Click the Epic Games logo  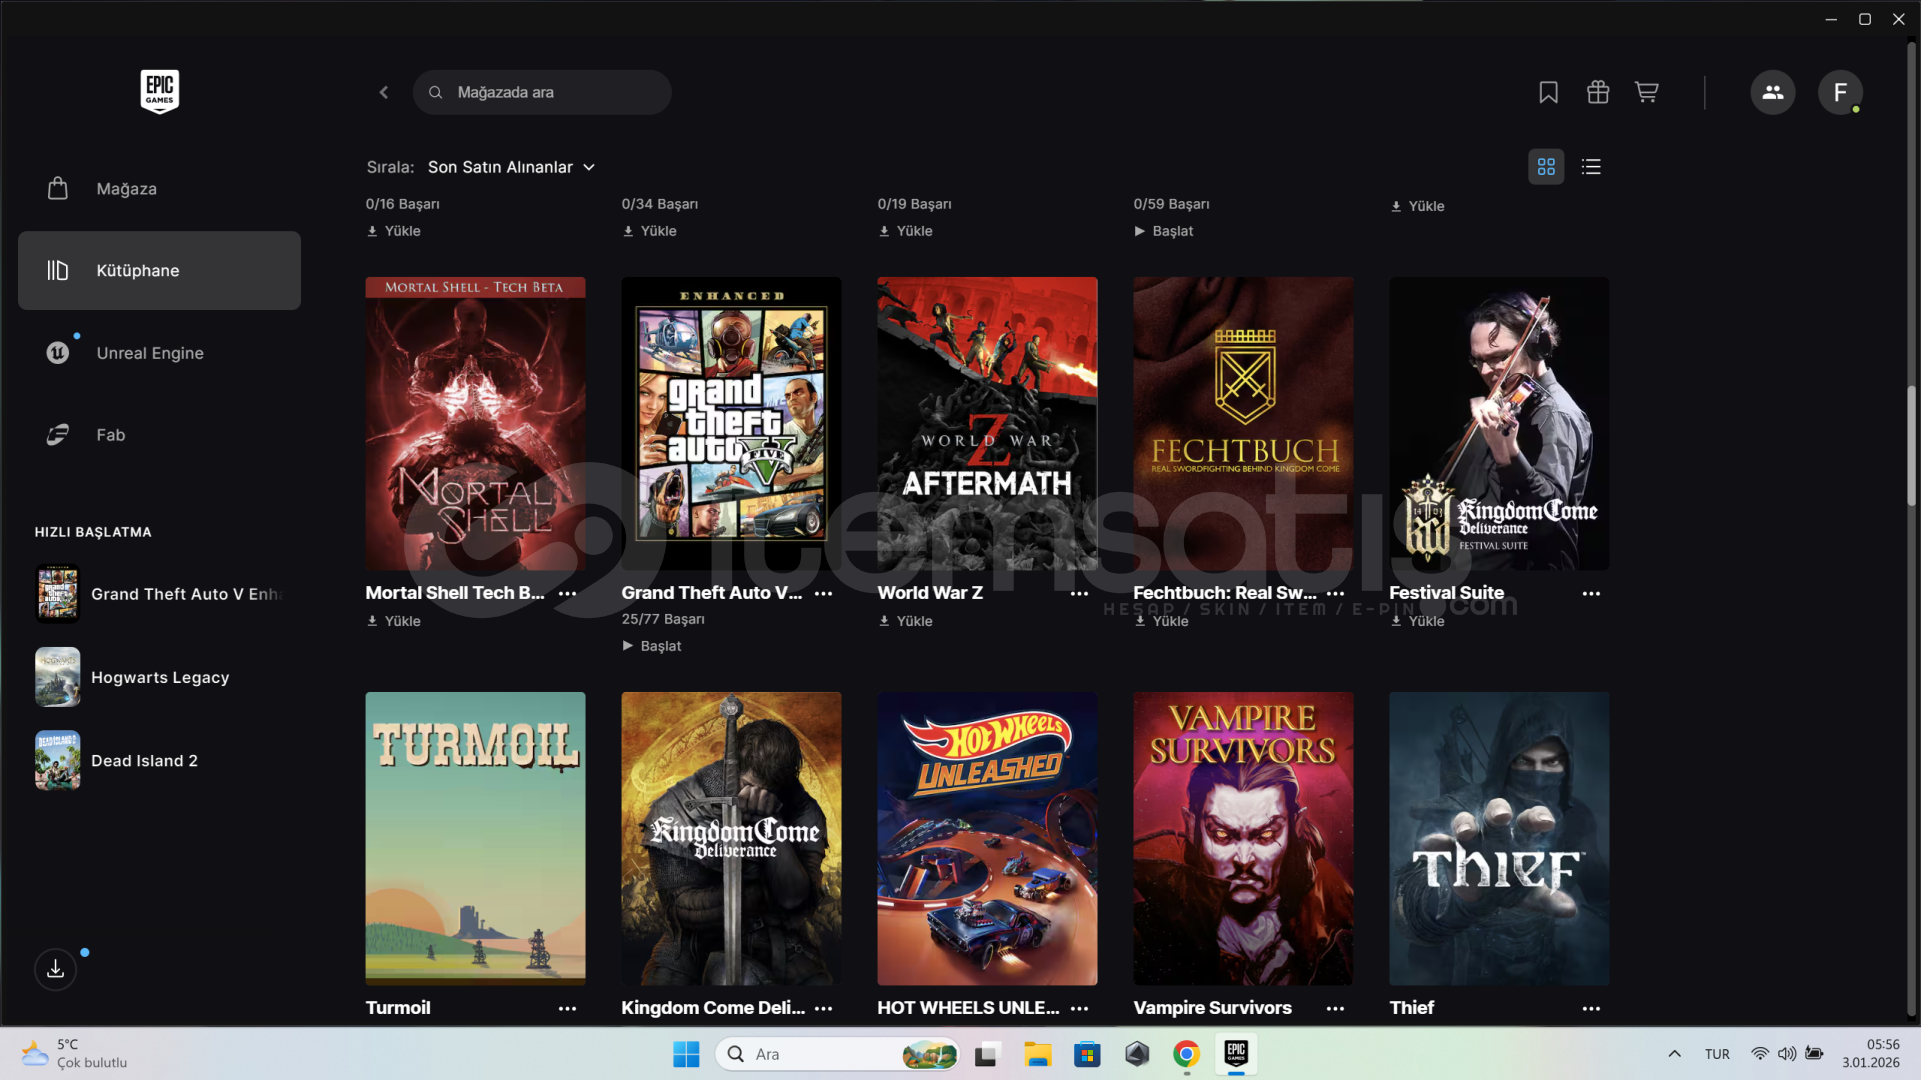(x=159, y=91)
